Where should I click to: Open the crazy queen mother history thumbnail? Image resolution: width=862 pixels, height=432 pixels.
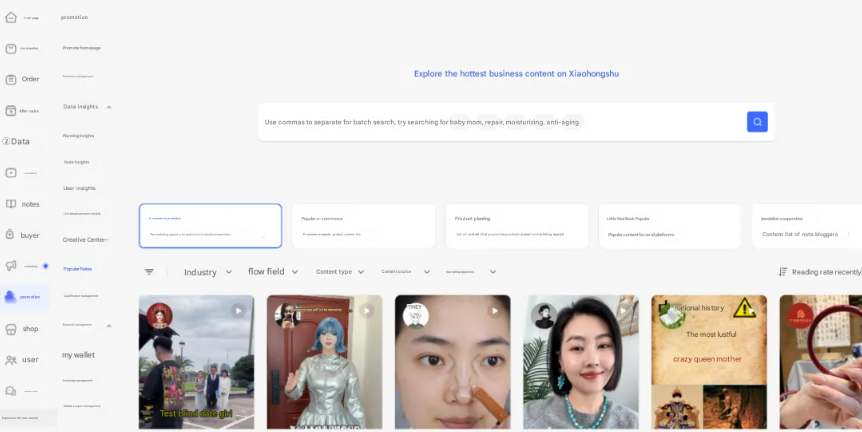[x=709, y=362]
